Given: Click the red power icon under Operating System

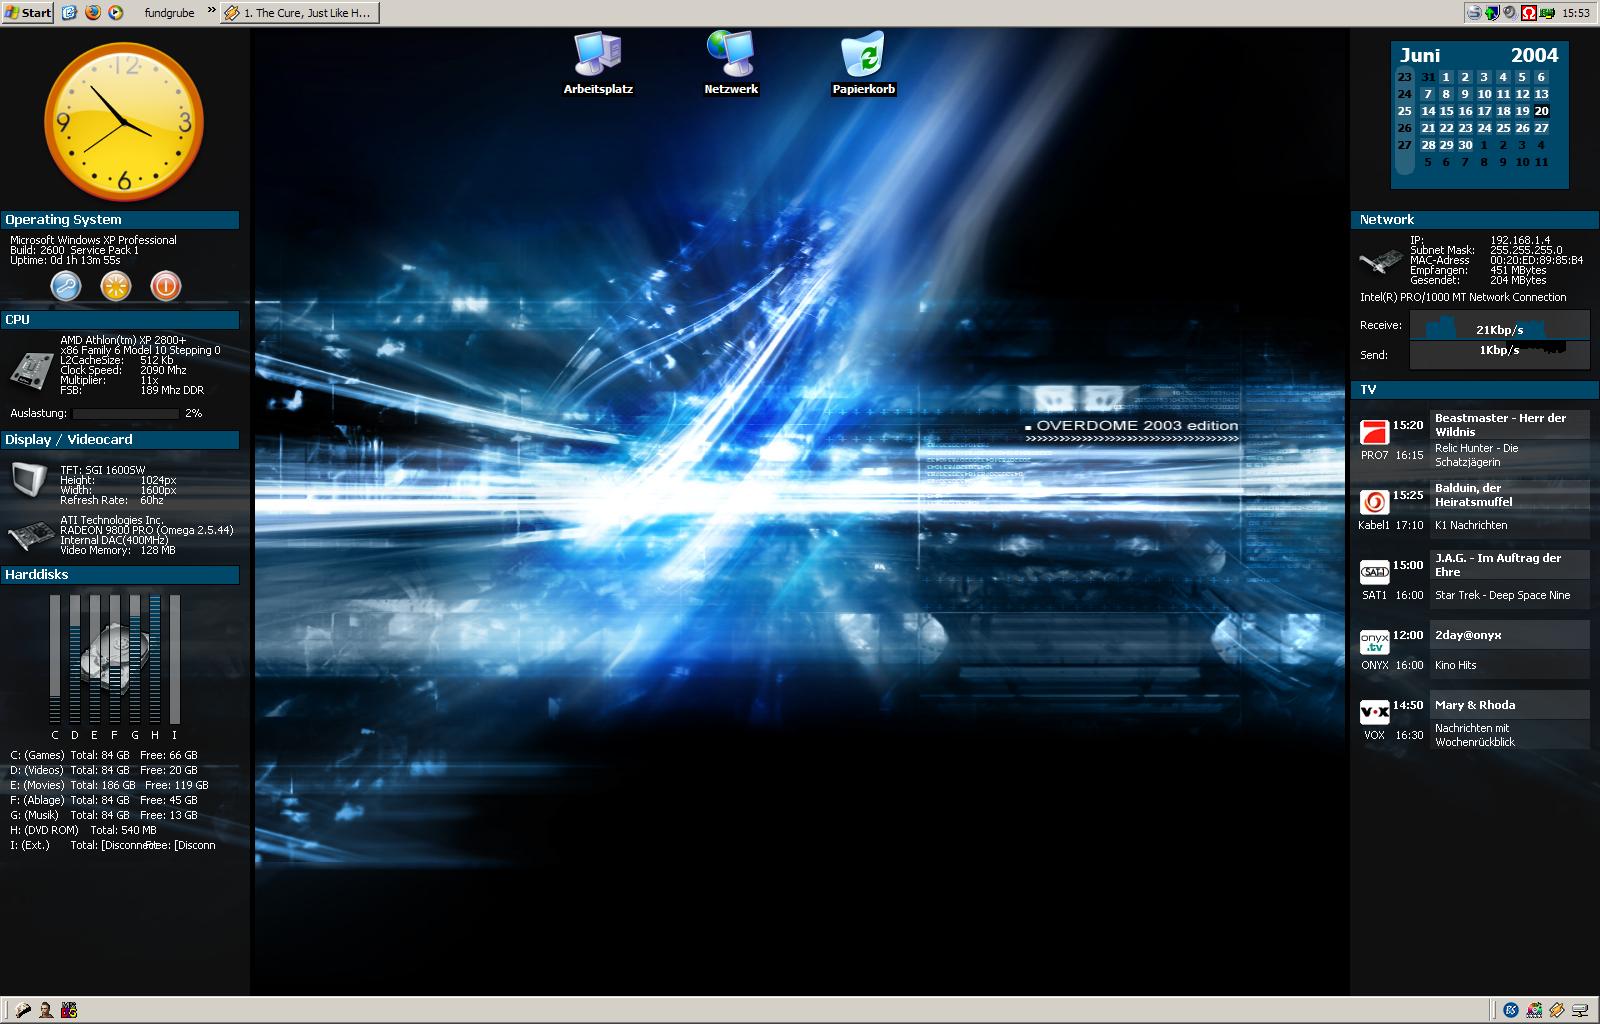Looking at the screenshot, I should click(x=165, y=287).
